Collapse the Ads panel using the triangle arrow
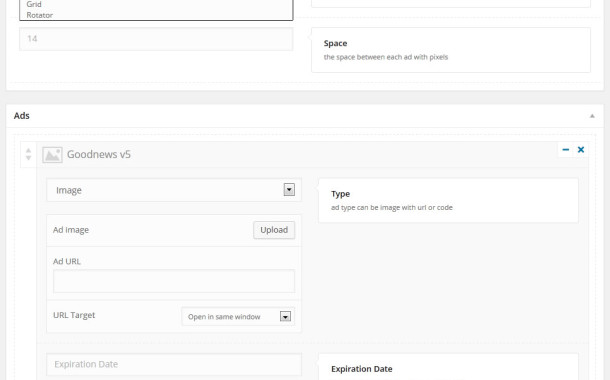The image size is (610, 380). [x=592, y=116]
